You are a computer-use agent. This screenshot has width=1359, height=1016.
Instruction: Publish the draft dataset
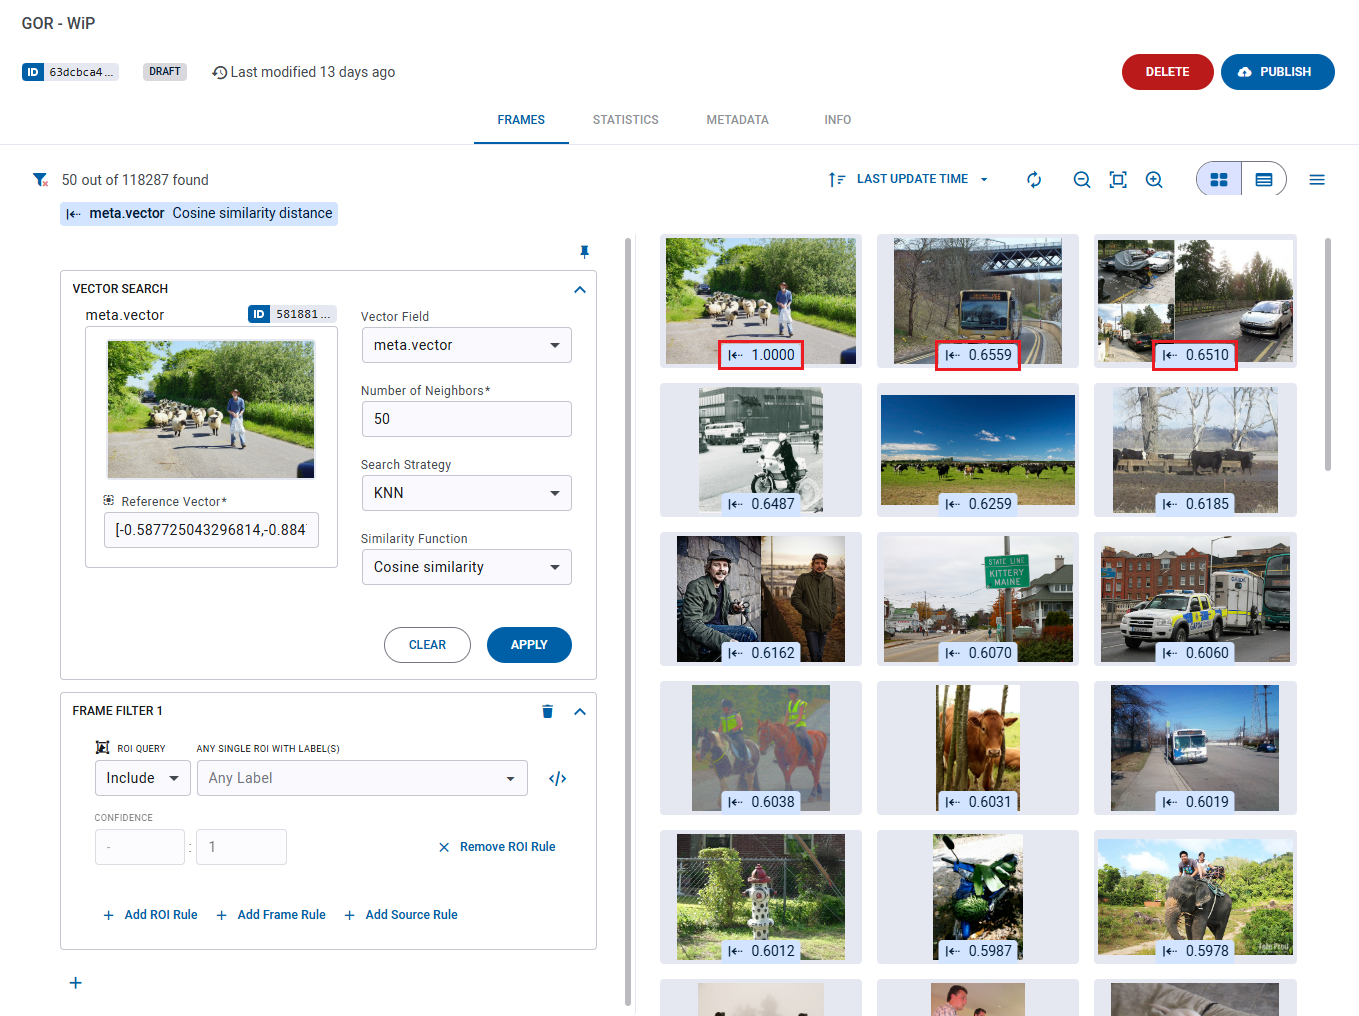(1277, 71)
